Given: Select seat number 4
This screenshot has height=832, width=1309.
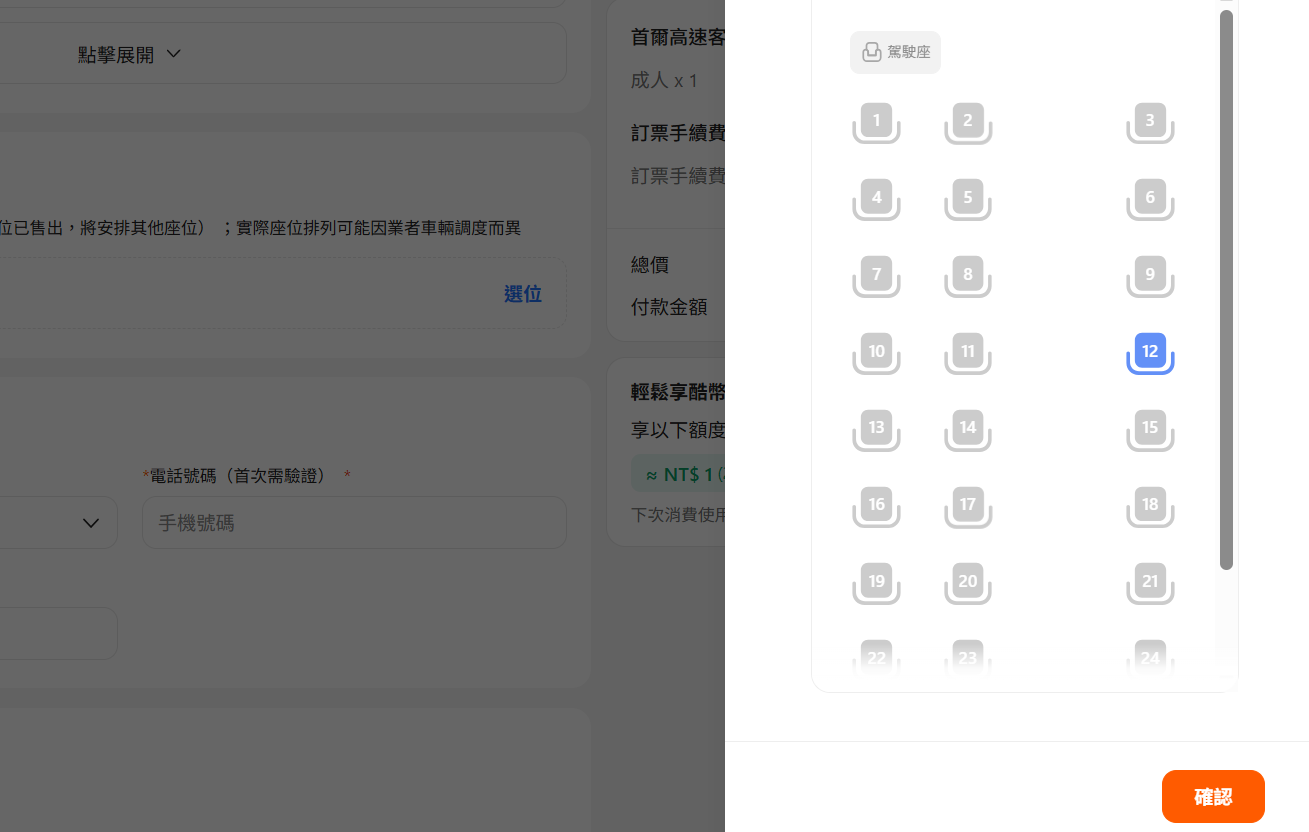Looking at the screenshot, I should (x=876, y=199).
